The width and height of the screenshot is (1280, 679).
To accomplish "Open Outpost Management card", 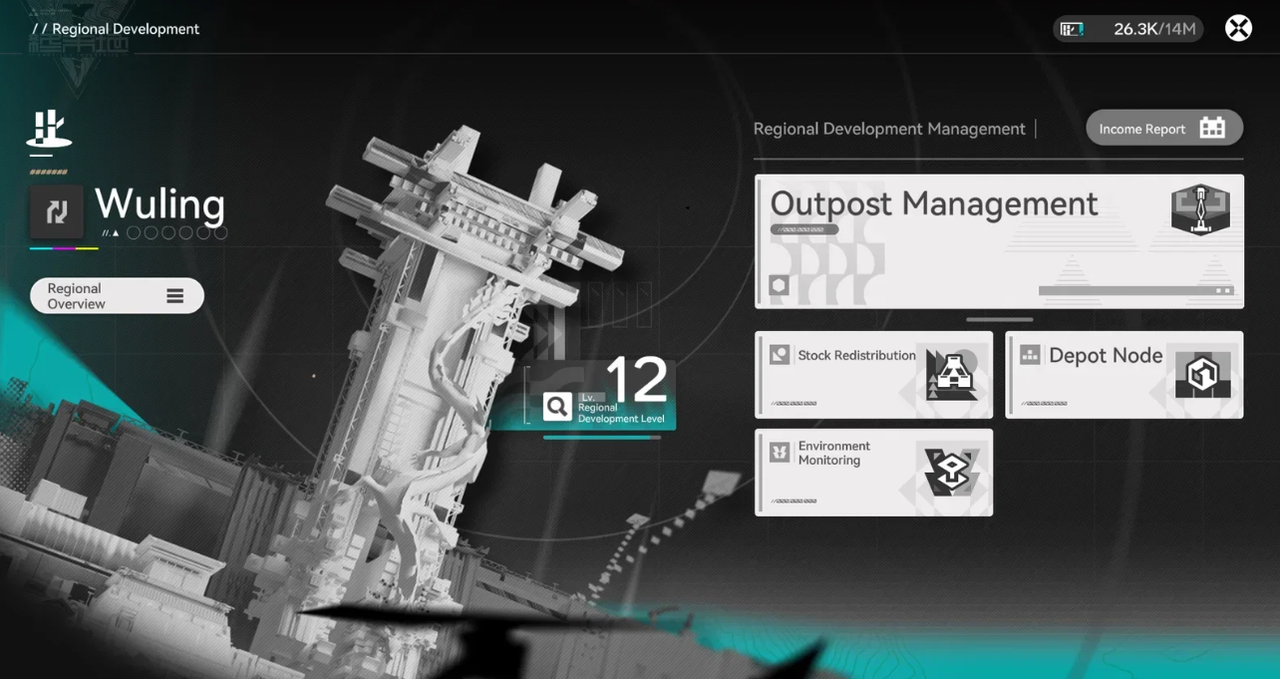I will point(999,241).
